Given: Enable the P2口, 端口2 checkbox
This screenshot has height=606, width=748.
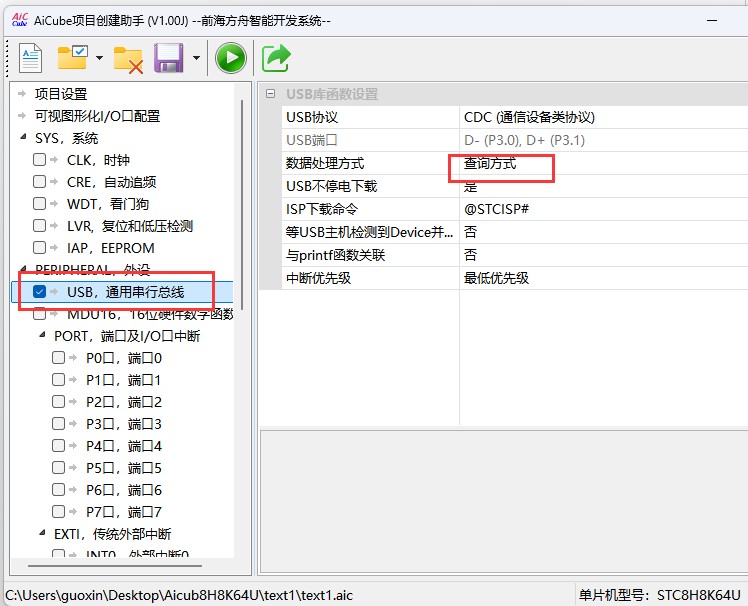Looking at the screenshot, I should [x=58, y=401].
